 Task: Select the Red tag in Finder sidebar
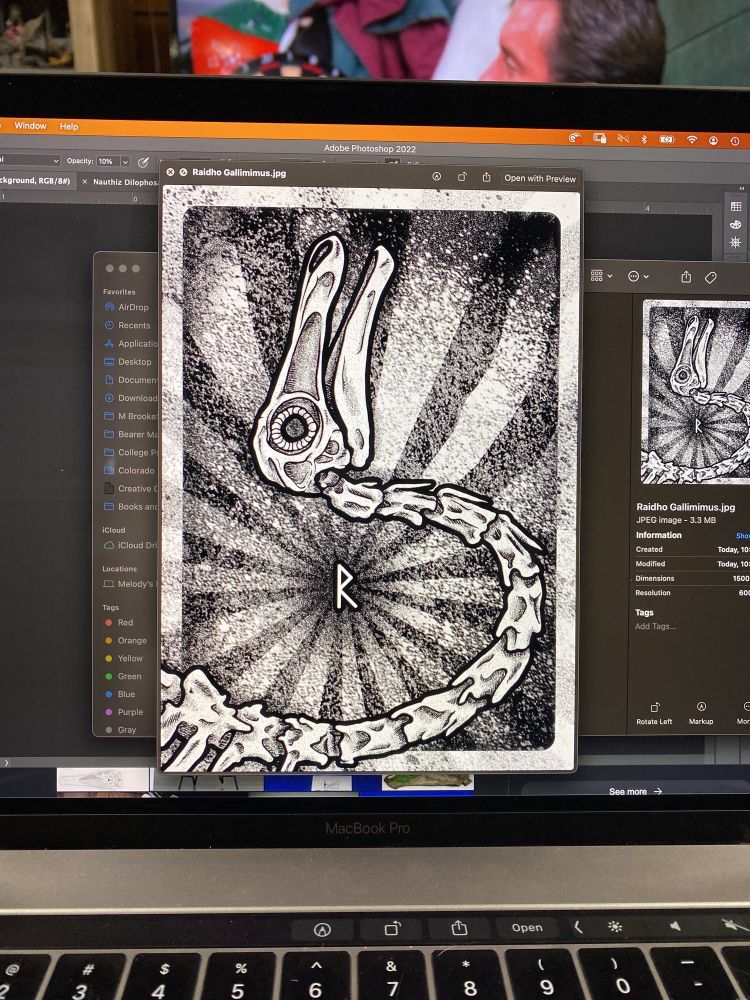click(120, 622)
